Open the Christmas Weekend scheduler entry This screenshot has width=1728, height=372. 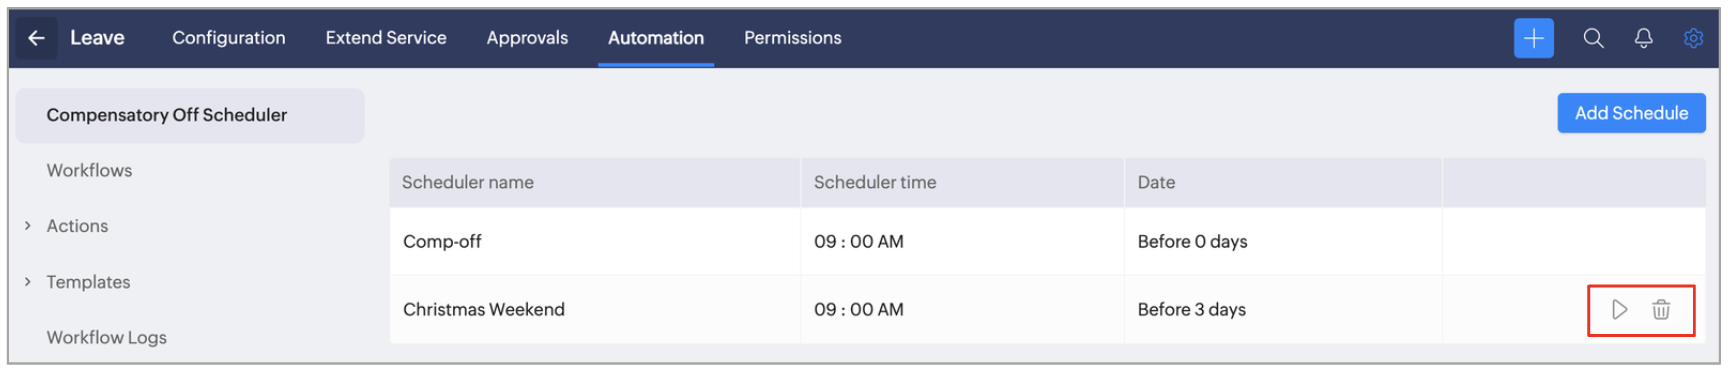point(484,310)
